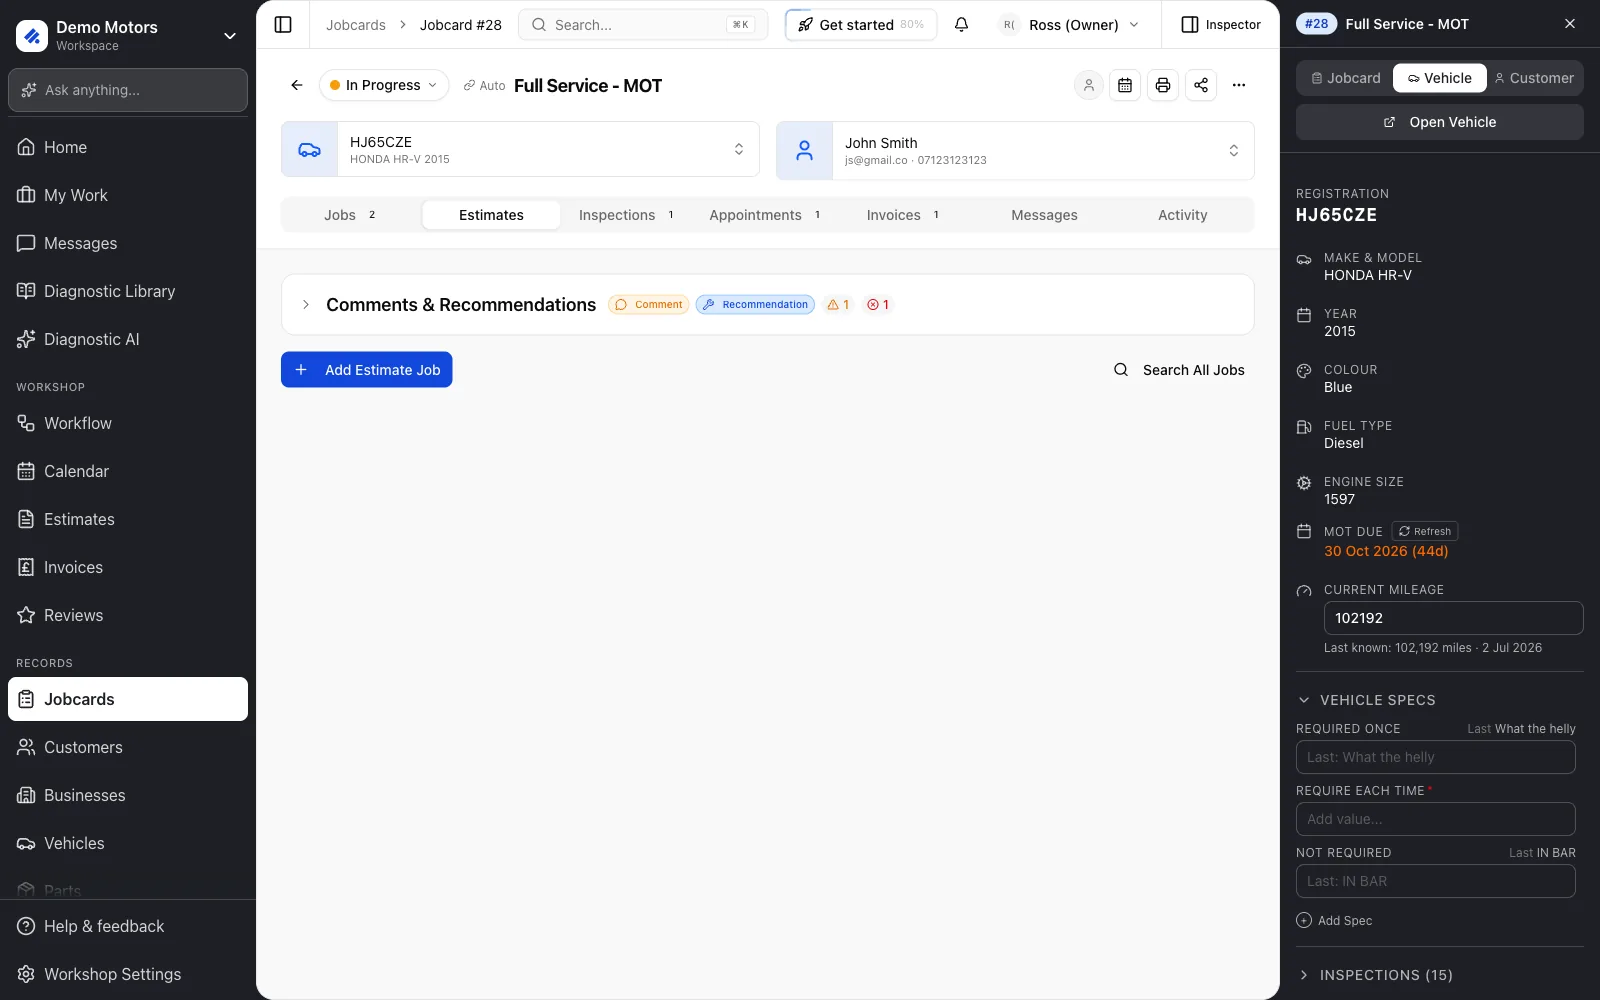
Task: Click the Jobcards breadcrumb link
Action: coord(356,25)
